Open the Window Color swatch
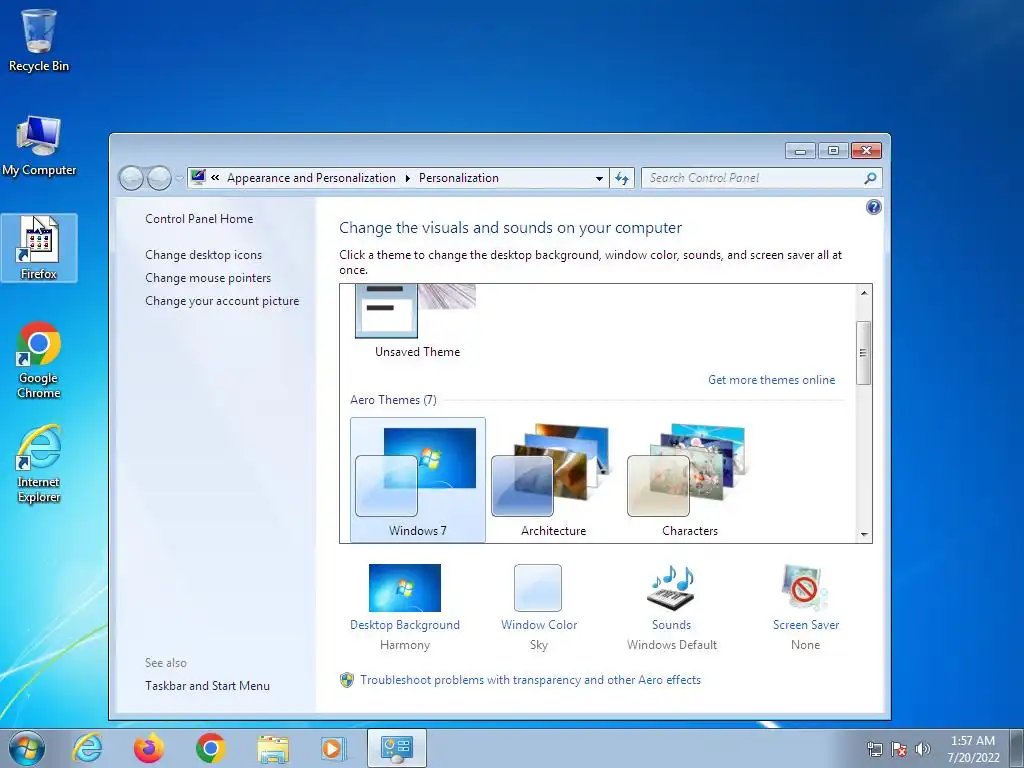 point(537,588)
